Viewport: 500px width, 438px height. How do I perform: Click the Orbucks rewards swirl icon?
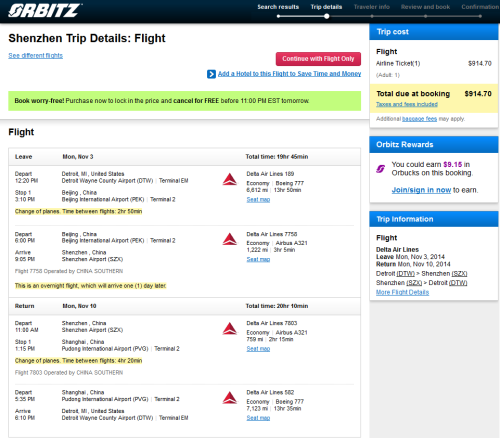pyautogui.click(x=381, y=169)
